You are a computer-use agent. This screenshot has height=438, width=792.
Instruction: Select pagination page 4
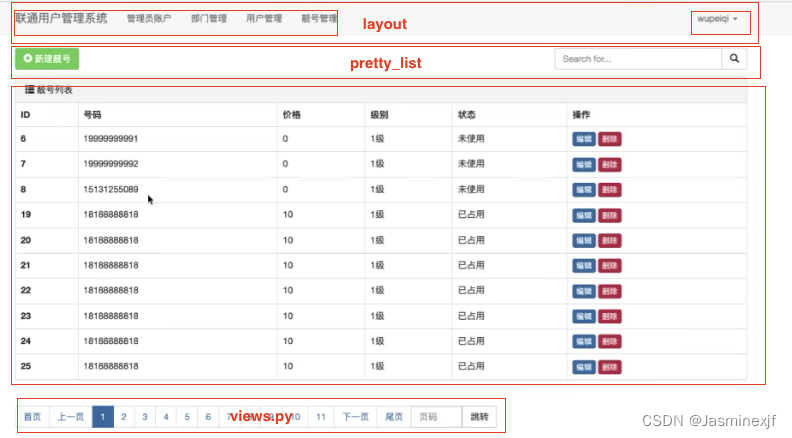pyautogui.click(x=166, y=417)
